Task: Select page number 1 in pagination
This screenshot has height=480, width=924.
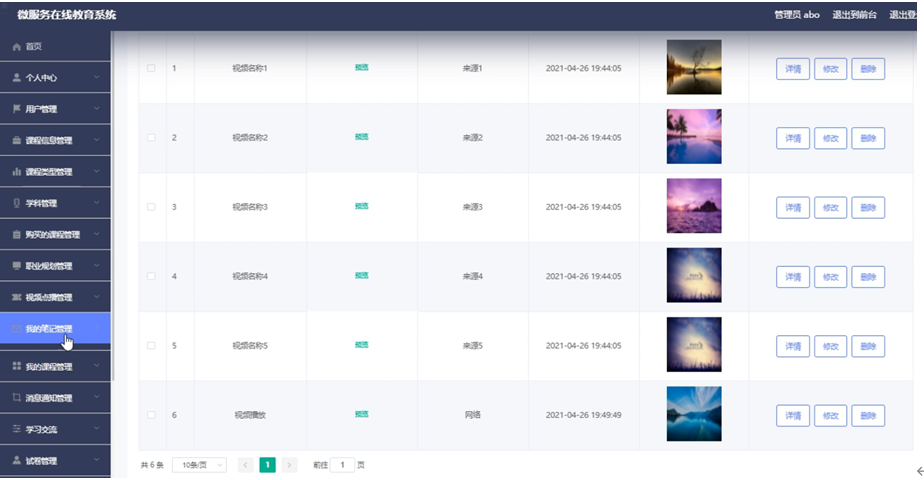Action: (x=267, y=465)
